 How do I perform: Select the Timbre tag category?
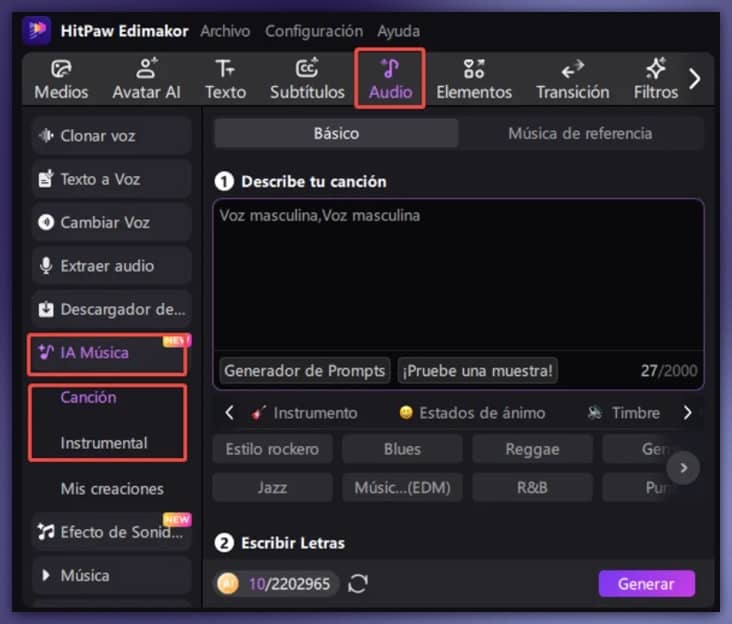(x=623, y=413)
